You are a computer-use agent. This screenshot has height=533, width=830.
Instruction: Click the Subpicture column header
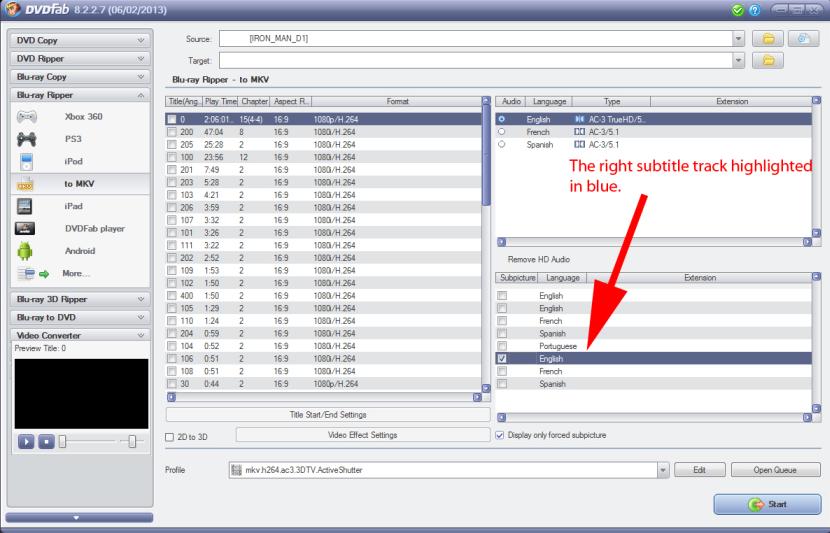coord(517,278)
